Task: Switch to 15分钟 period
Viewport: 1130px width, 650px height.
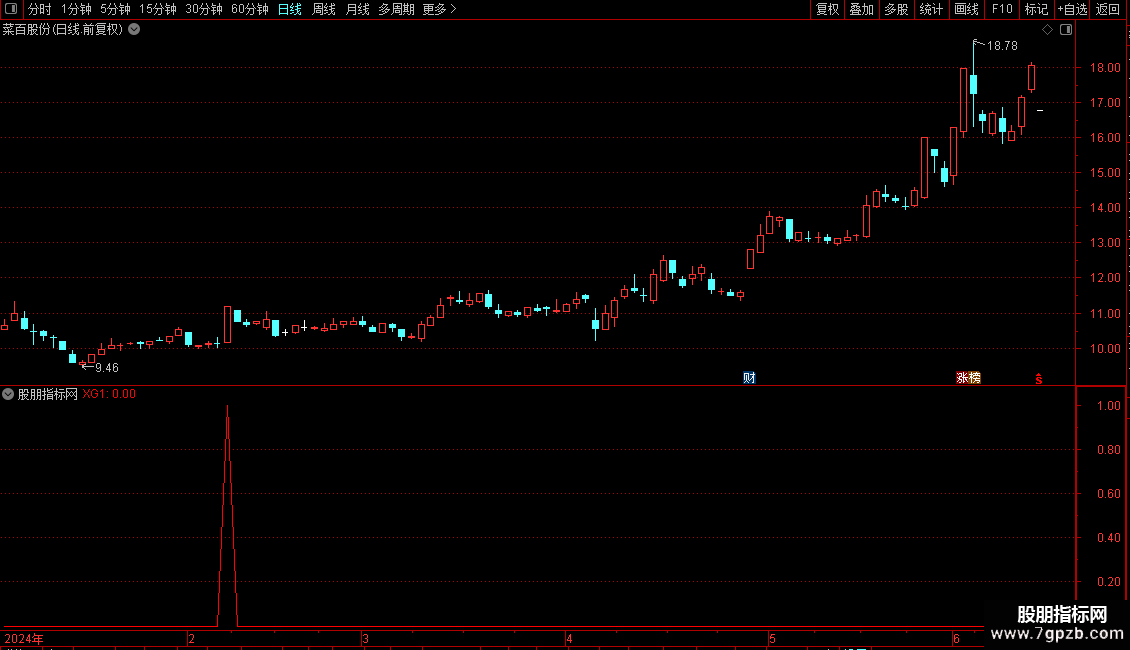Action: pos(157,9)
